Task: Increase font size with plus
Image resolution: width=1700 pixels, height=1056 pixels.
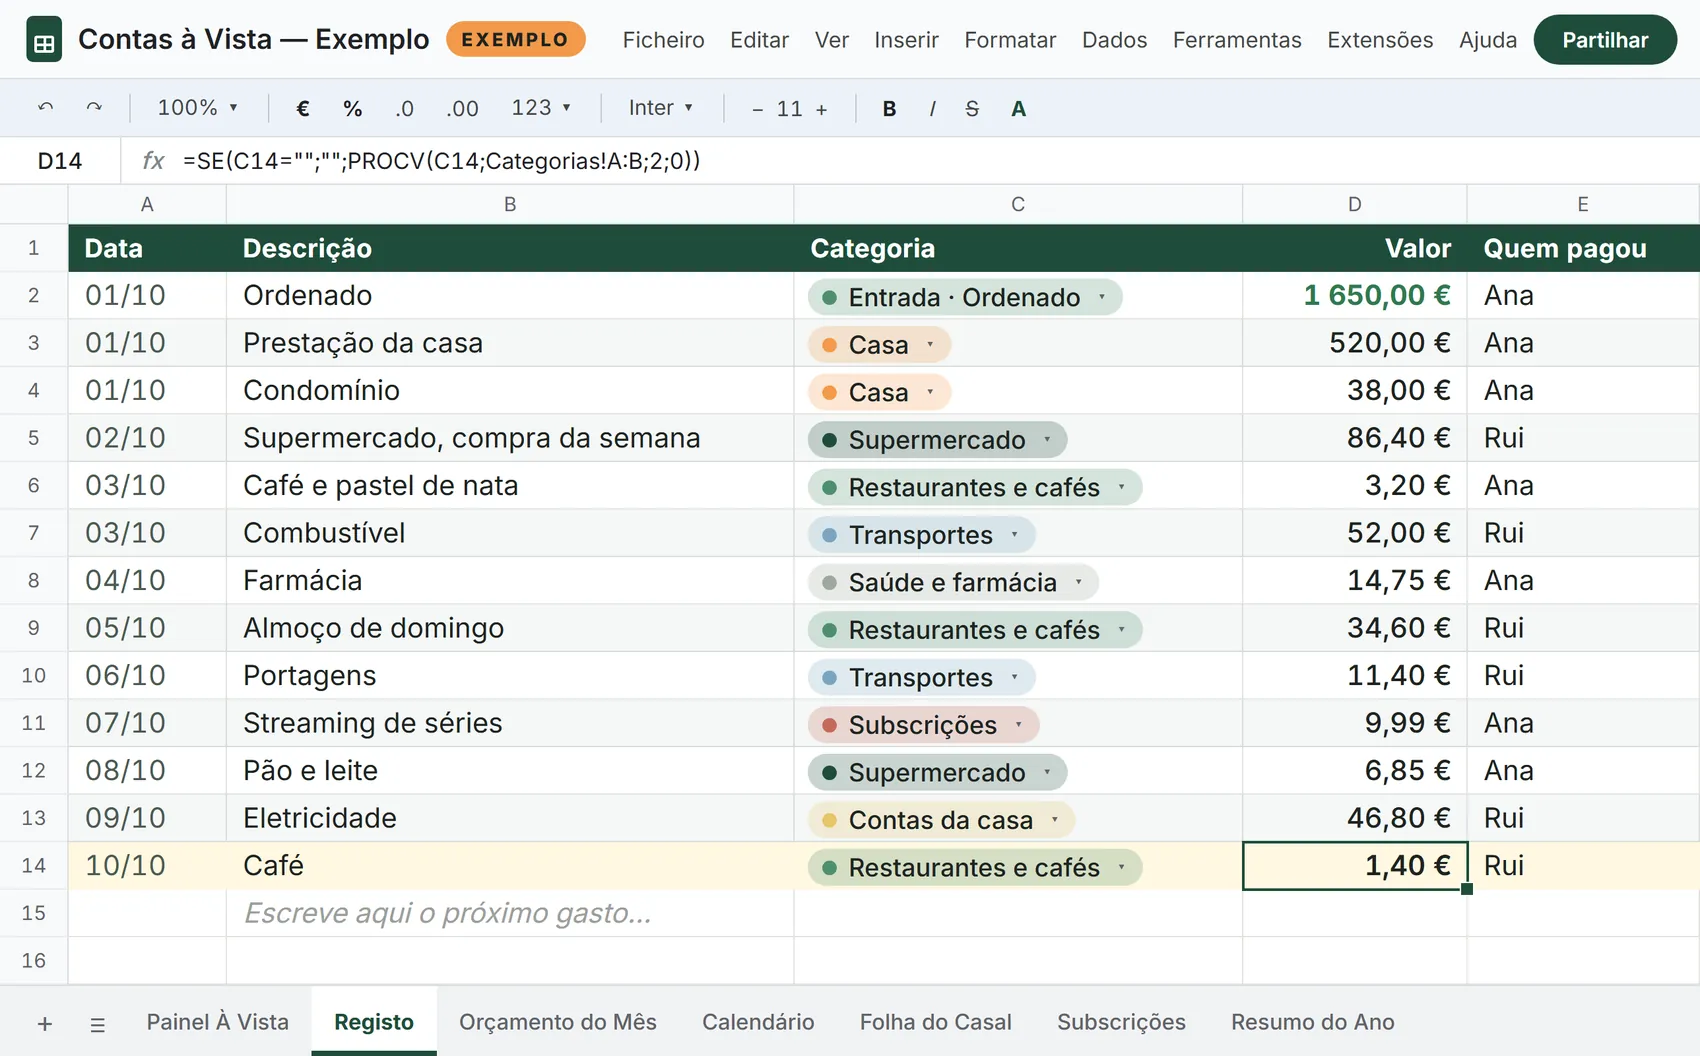Action: click(822, 109)
